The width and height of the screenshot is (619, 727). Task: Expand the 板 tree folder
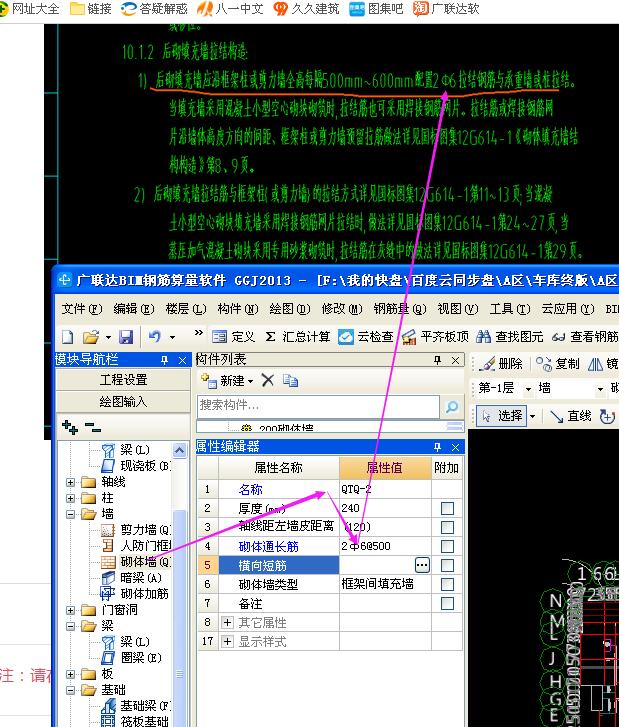coord(70,674)
